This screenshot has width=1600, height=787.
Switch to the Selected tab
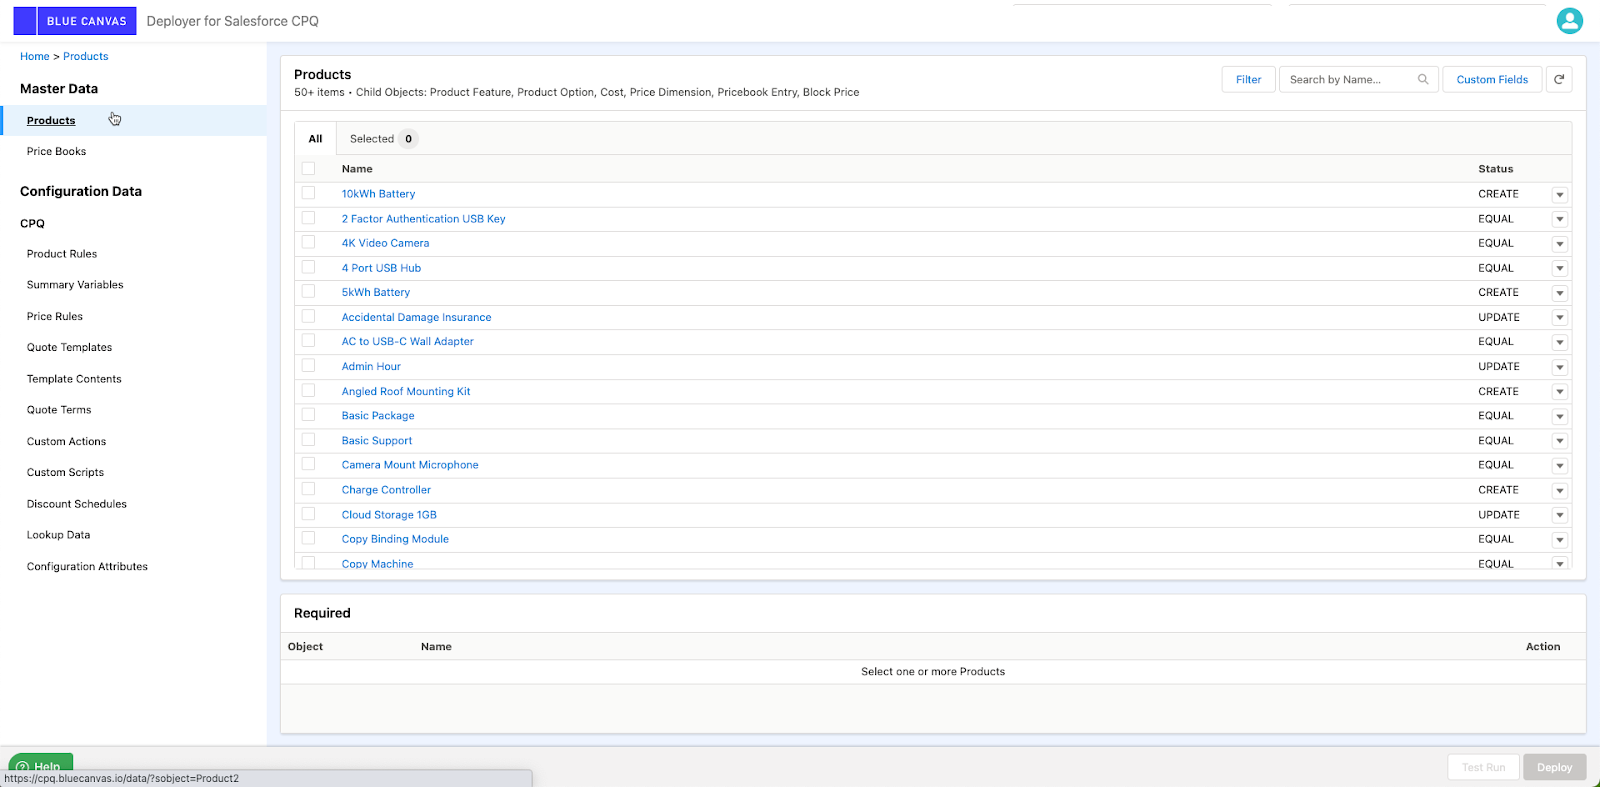(x=383, y=139)
